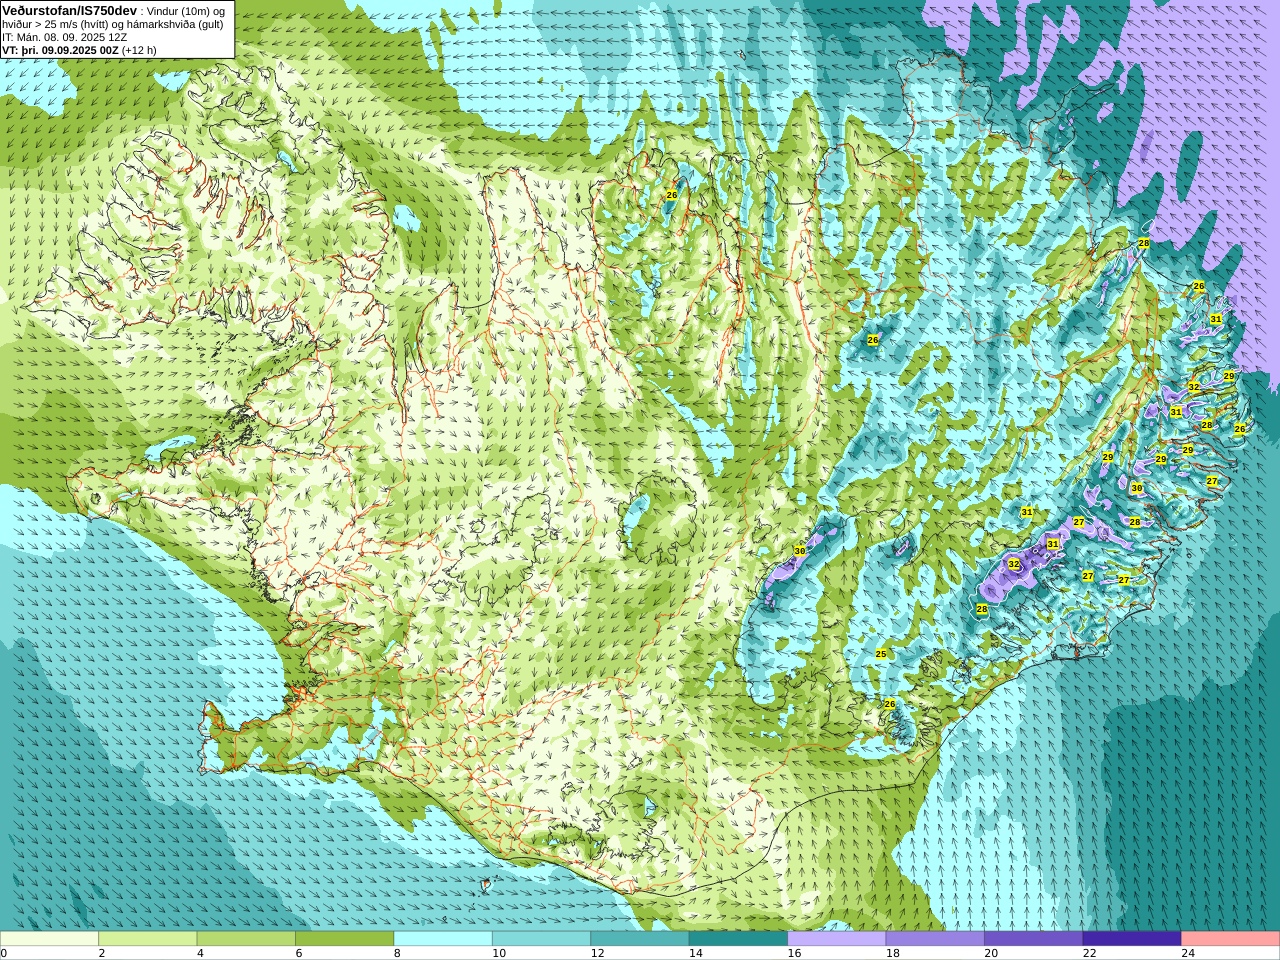Click the 8–10 m/s light cyan legend swatch

pos(443,939)
